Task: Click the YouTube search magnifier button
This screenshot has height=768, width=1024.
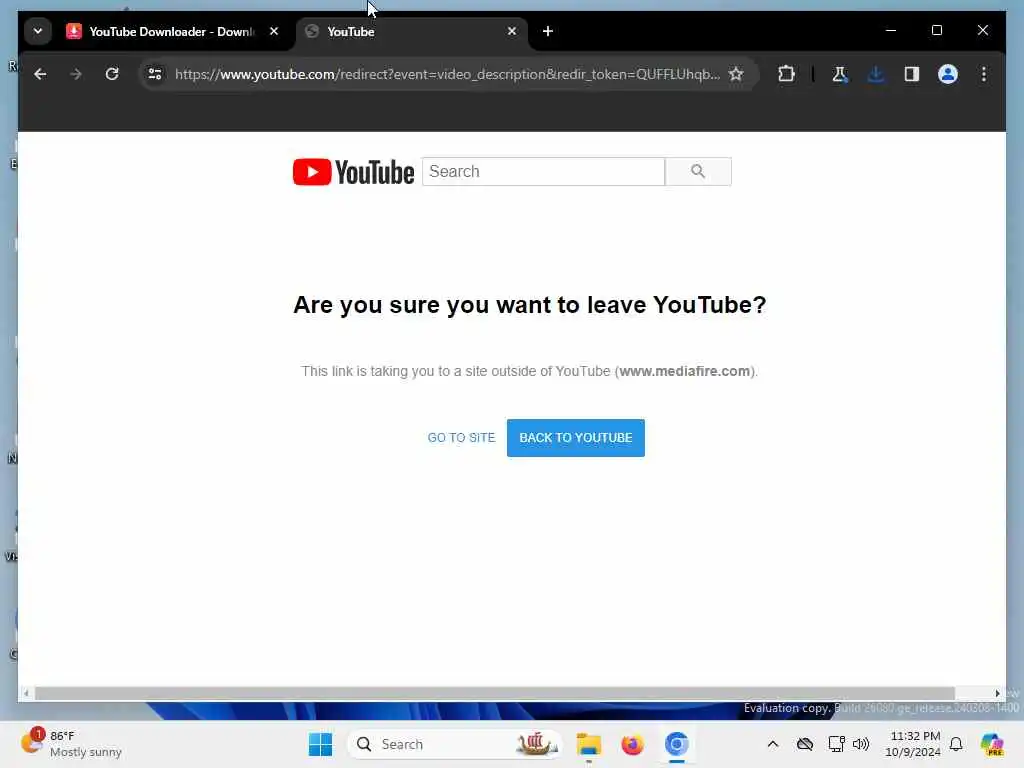Action: [698, 172]
